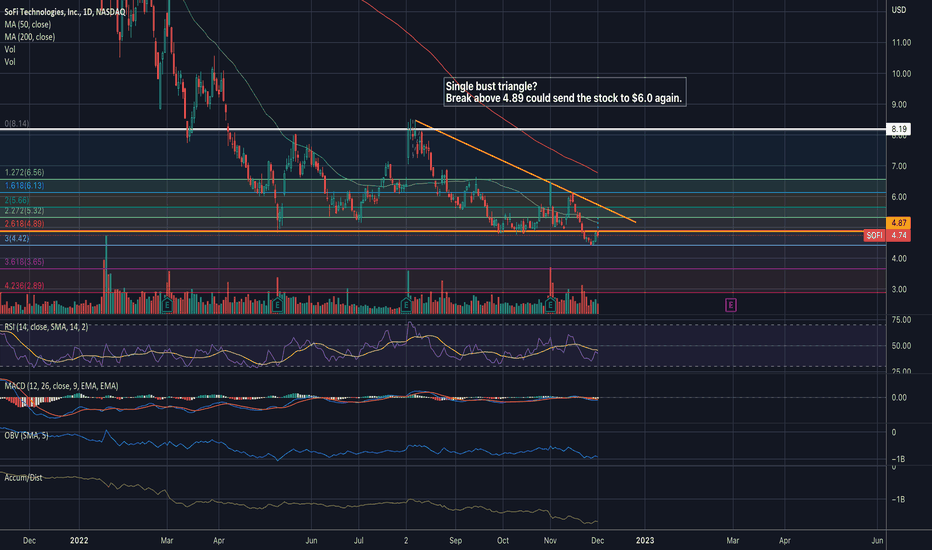Click the 11.00 price axis value
The image size is (932, 550).
pyautogui.click(x=901, y=43)
